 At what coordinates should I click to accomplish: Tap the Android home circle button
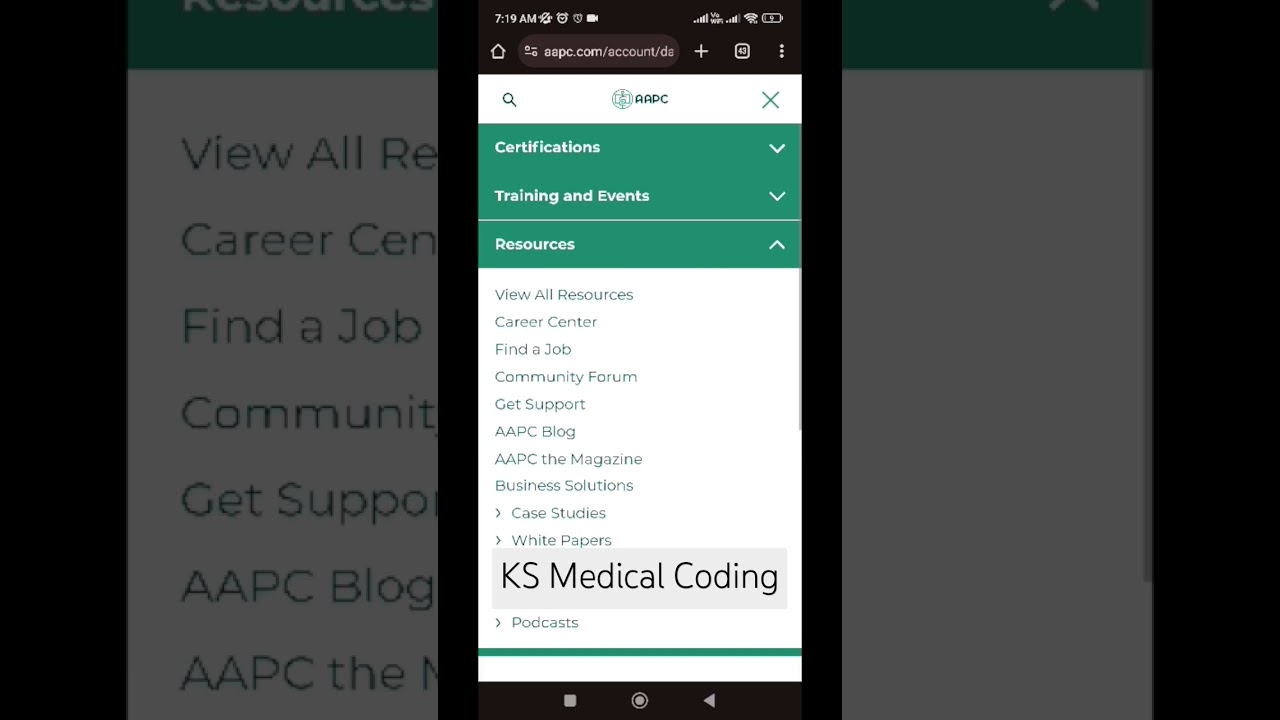click(x=640, y=701)
